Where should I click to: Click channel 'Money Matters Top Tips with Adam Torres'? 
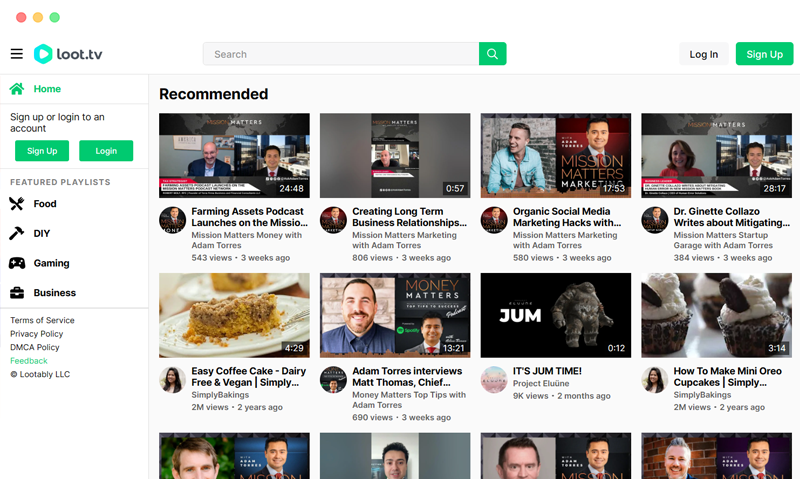tap(409, 400)
